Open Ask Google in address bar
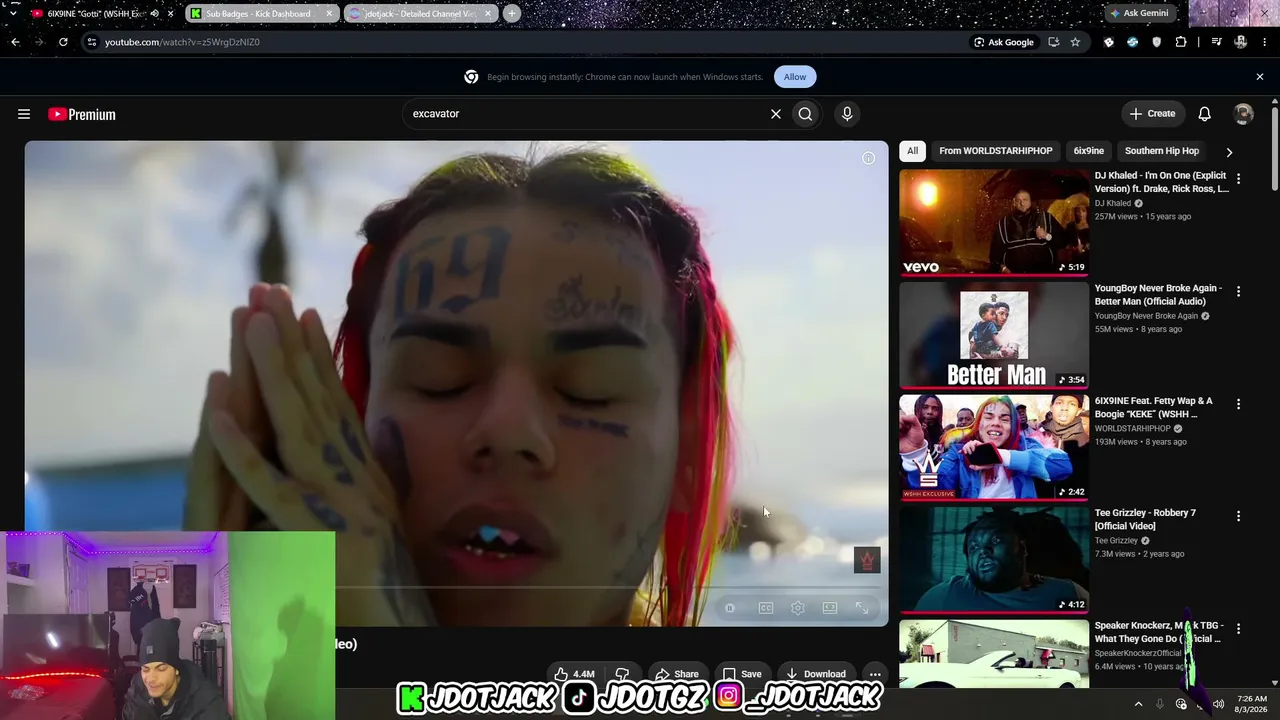The height and width of the screenshot is (720, 1280). (1004, 42)
